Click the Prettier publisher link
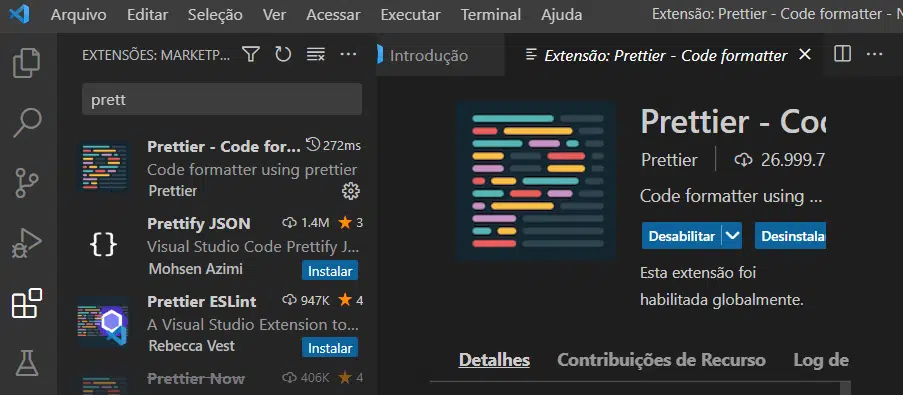The height and width of the screenshot is (395, 903). (x=669, y=160)
